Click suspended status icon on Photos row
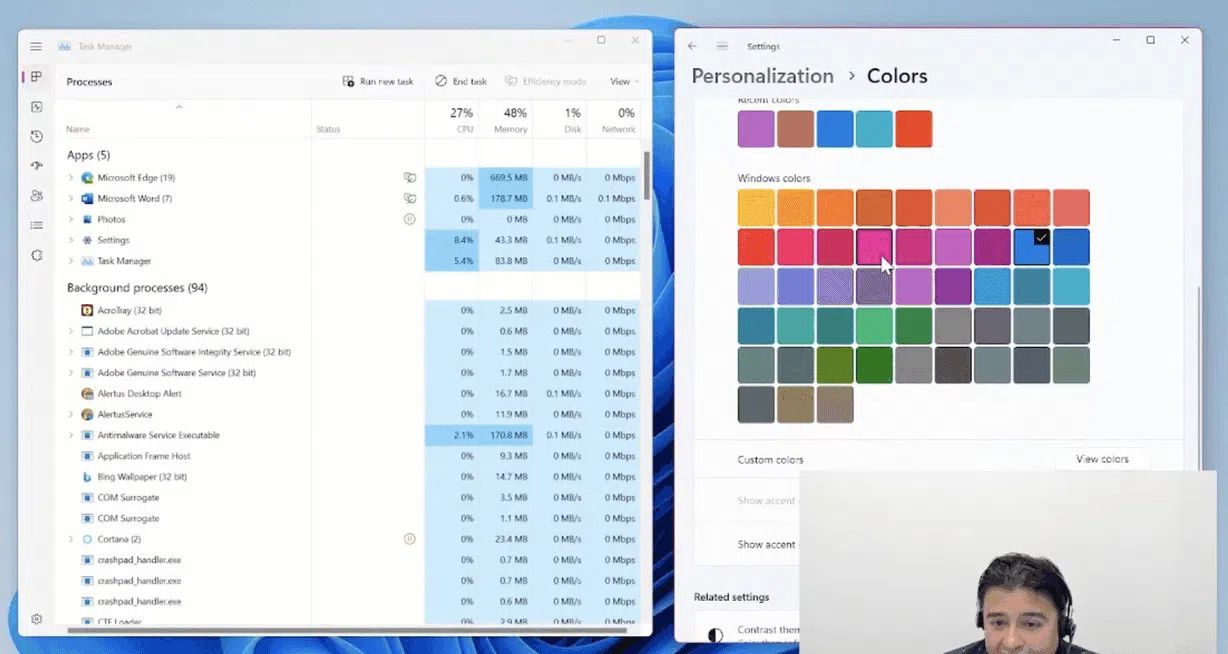1228x654 pixels. [409, 219]
